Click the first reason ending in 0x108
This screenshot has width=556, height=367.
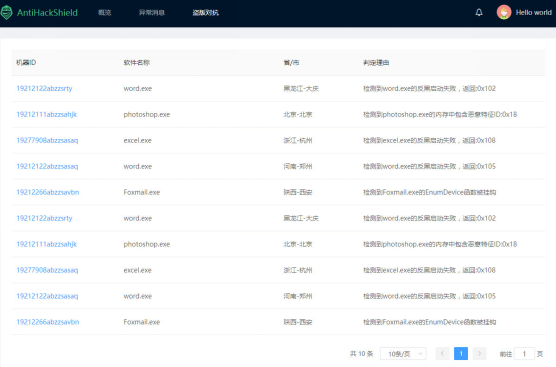tap(429, 140)
